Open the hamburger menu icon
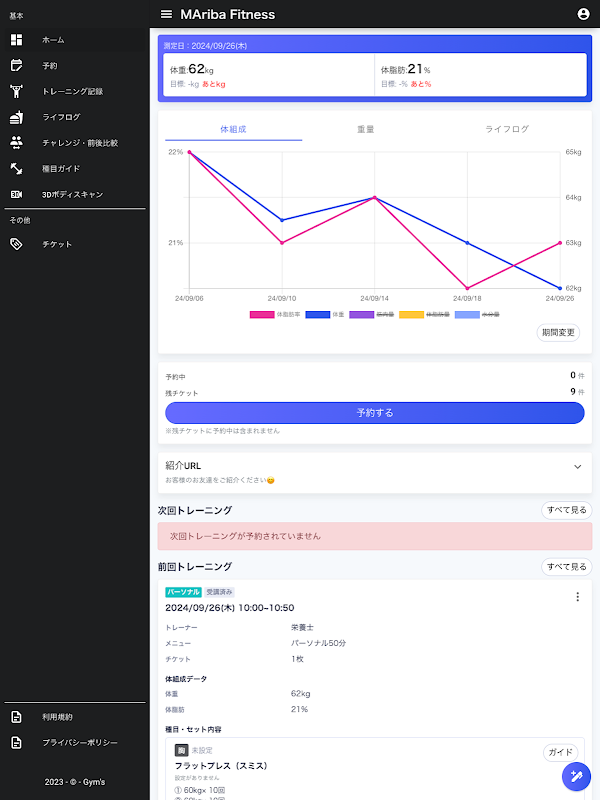 pos(166,14)
